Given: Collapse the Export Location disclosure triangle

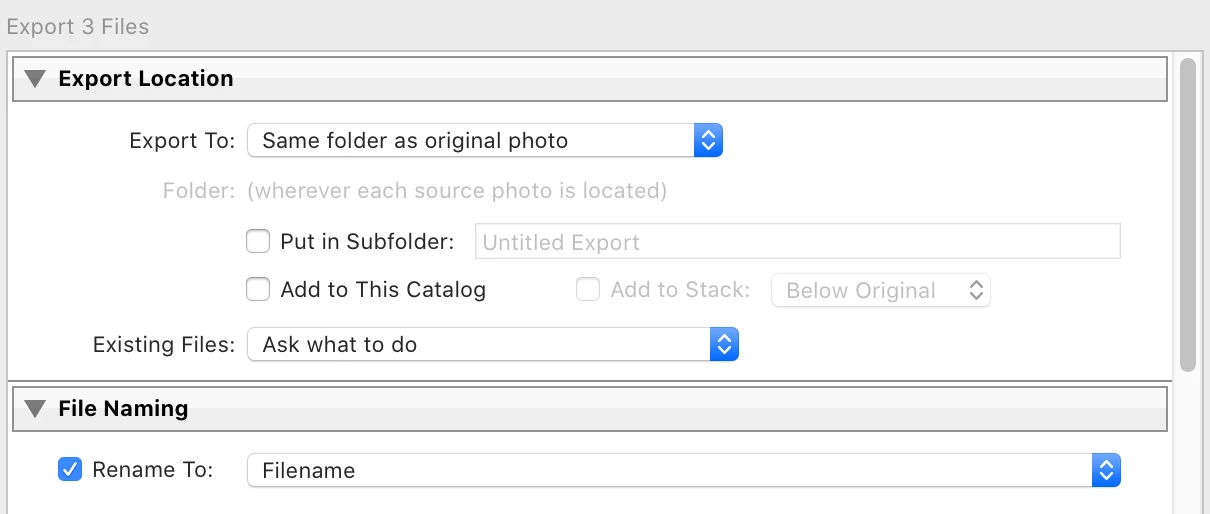Looking at the screenshot, I should point(36,79).
